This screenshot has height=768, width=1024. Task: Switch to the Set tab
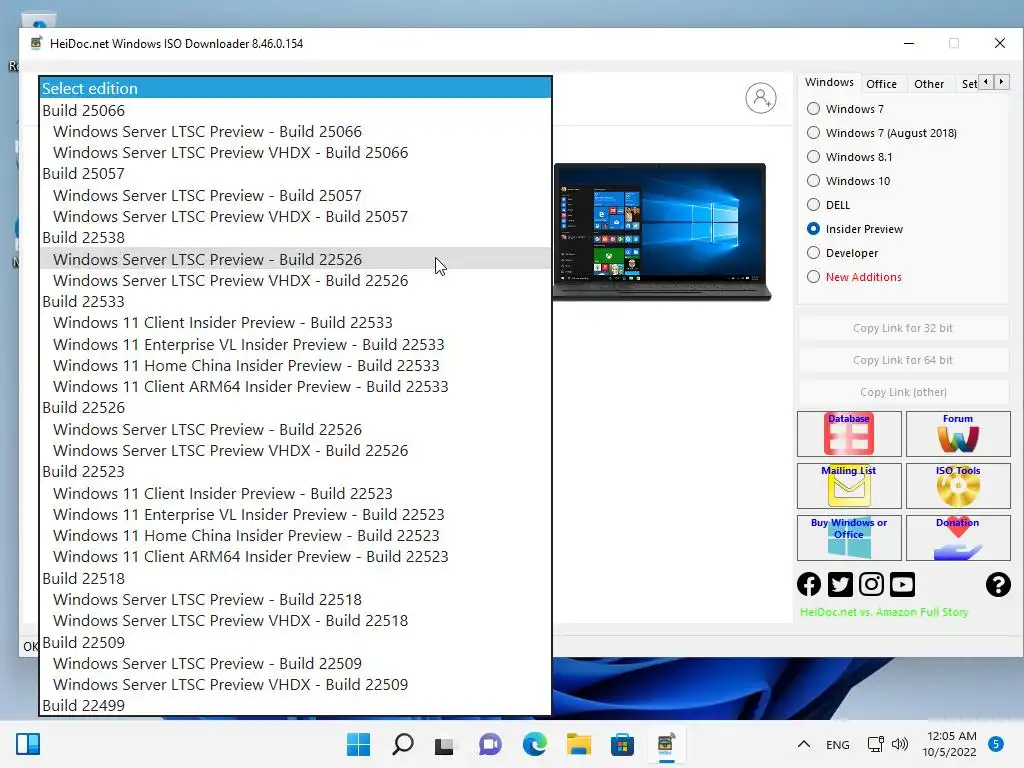[968, 84]
